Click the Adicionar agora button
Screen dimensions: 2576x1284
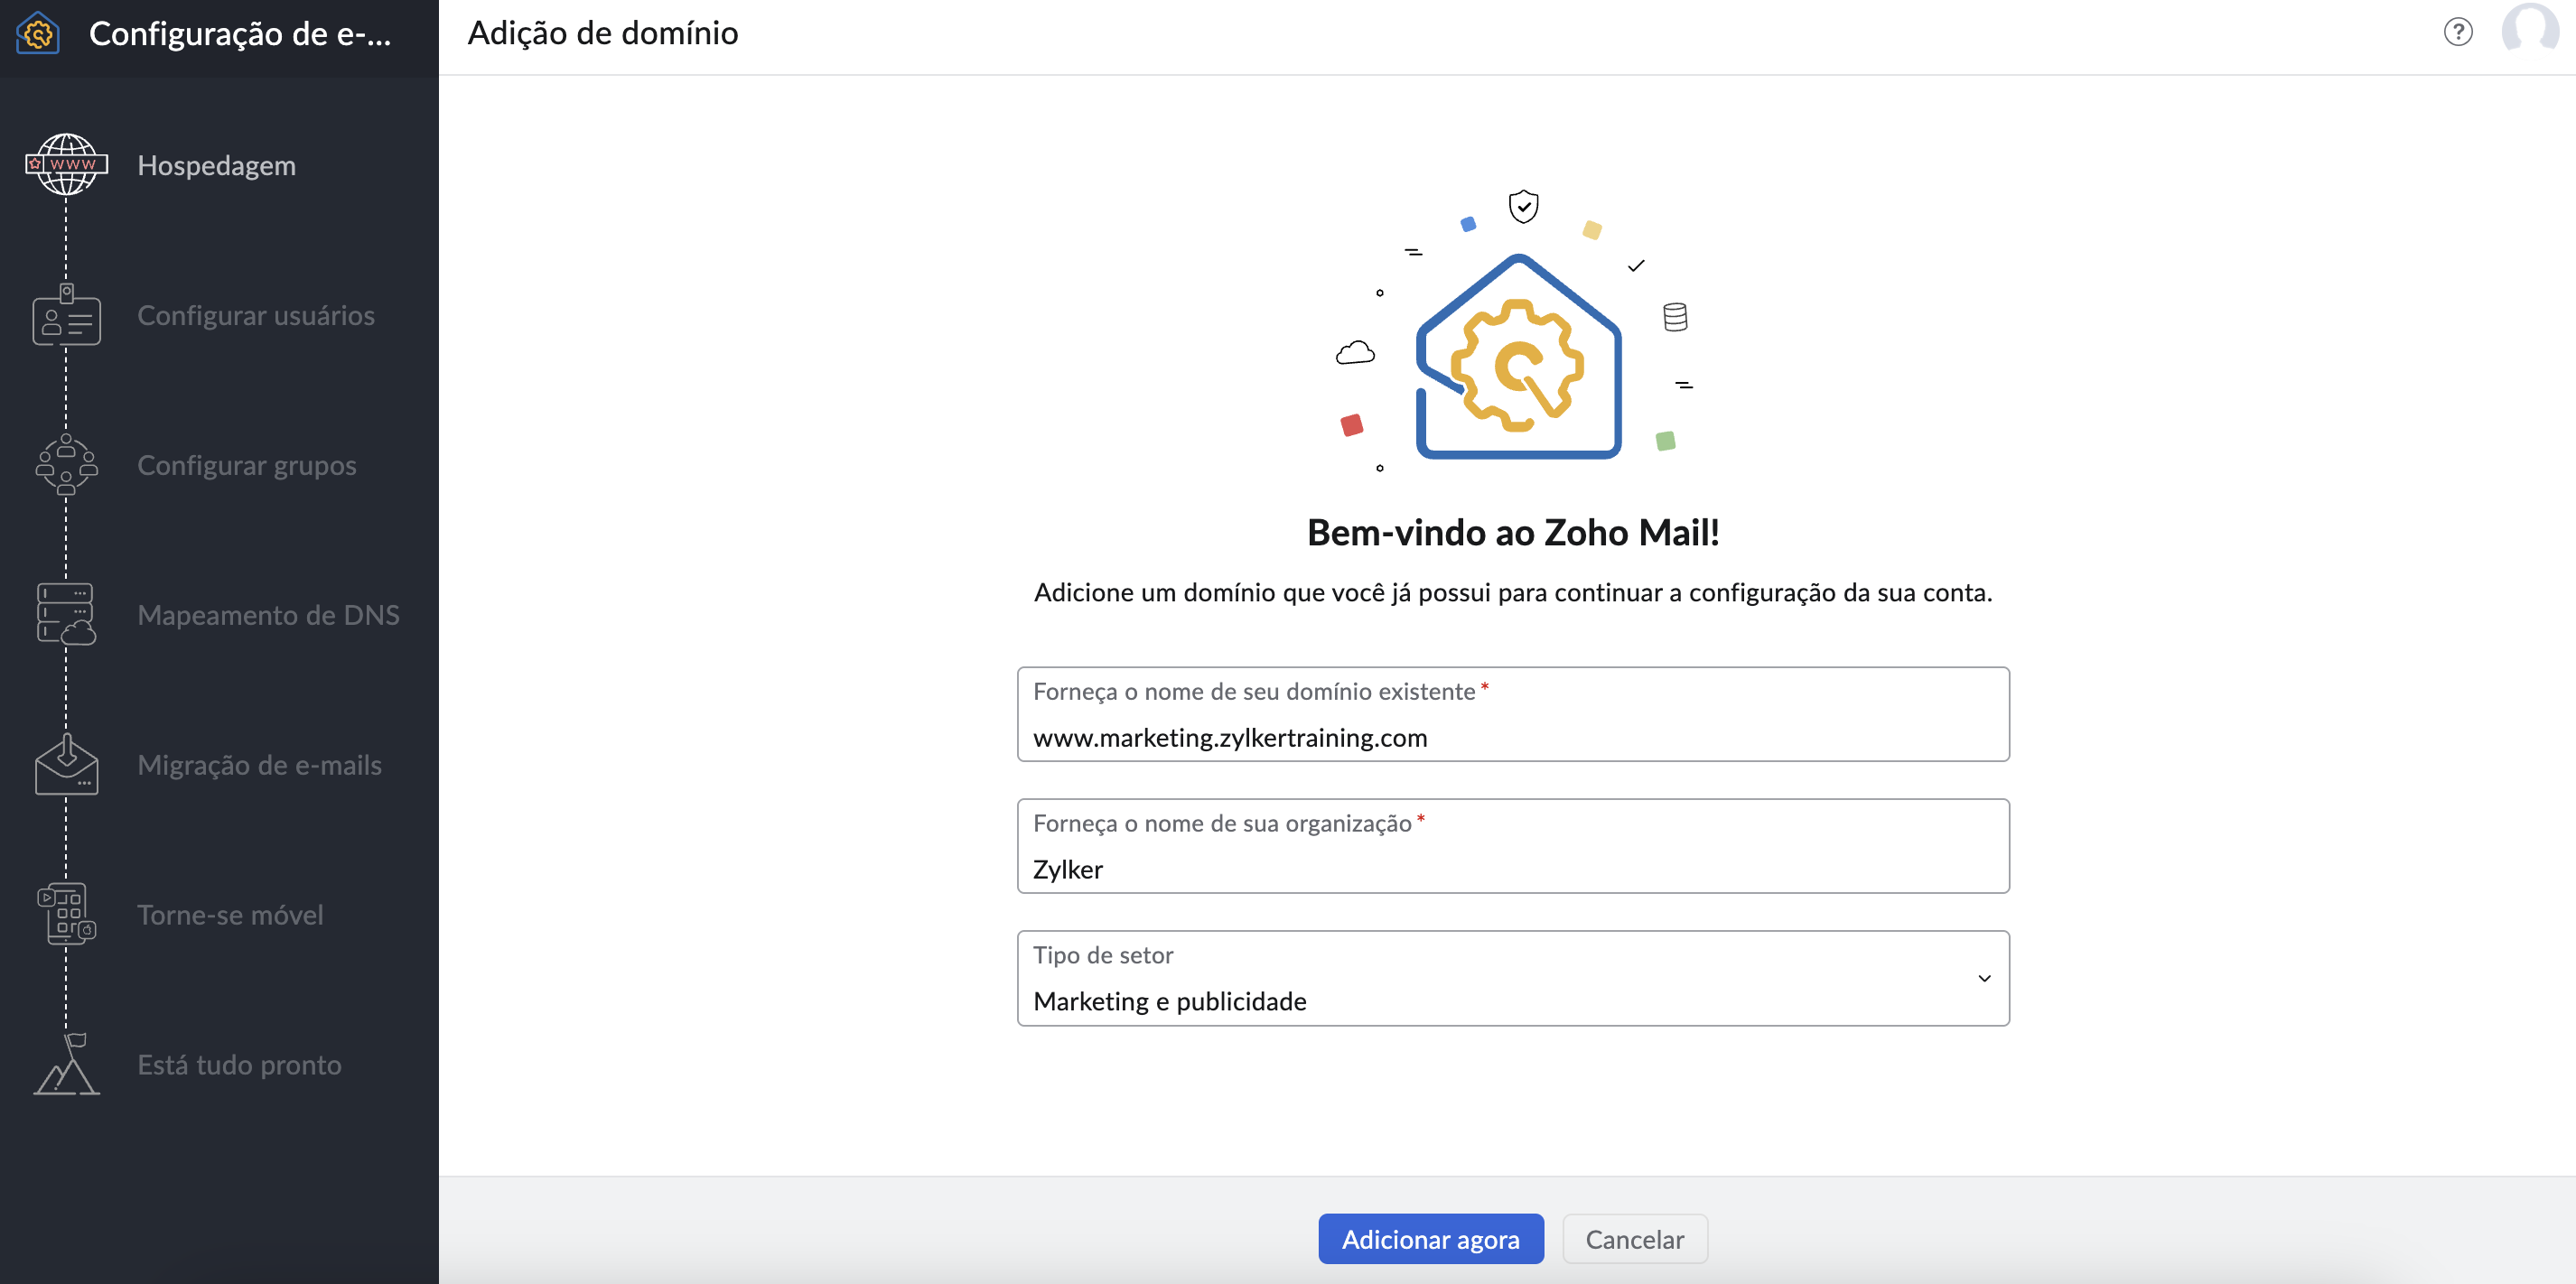coord(1430,1239)
